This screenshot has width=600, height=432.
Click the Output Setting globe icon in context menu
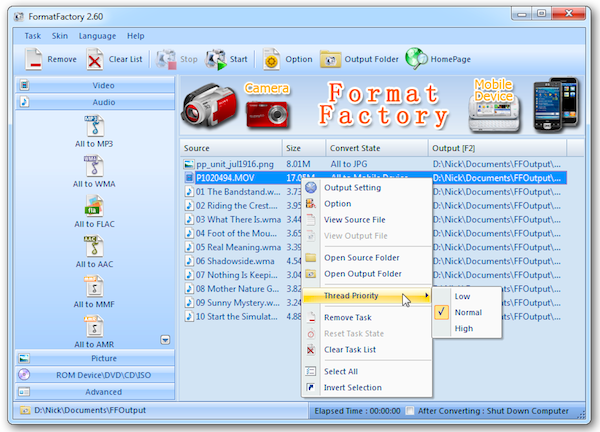[x=311, y=187]
